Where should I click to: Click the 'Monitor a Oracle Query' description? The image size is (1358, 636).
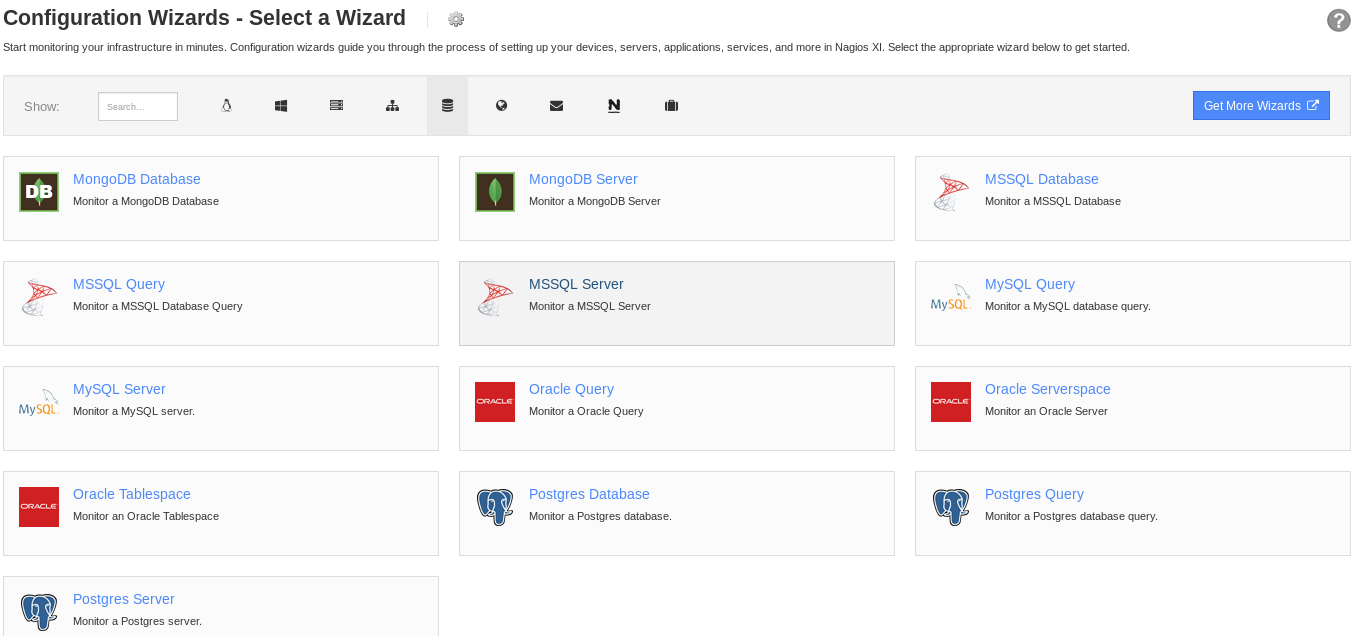coord(586,411)
